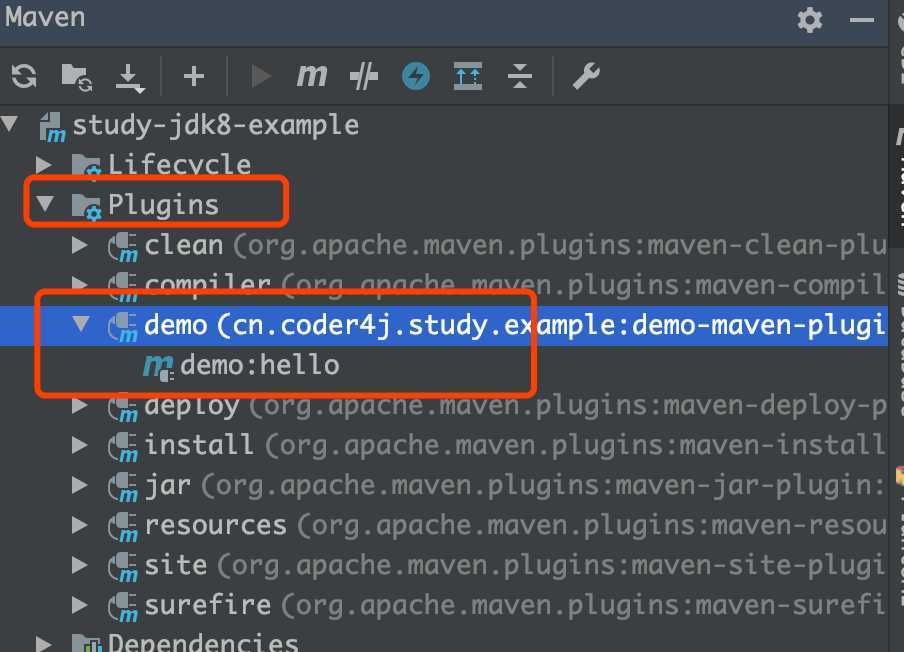Expand the jar plugin node
Viewport: 904px width, 652px height.
[80, 485]
